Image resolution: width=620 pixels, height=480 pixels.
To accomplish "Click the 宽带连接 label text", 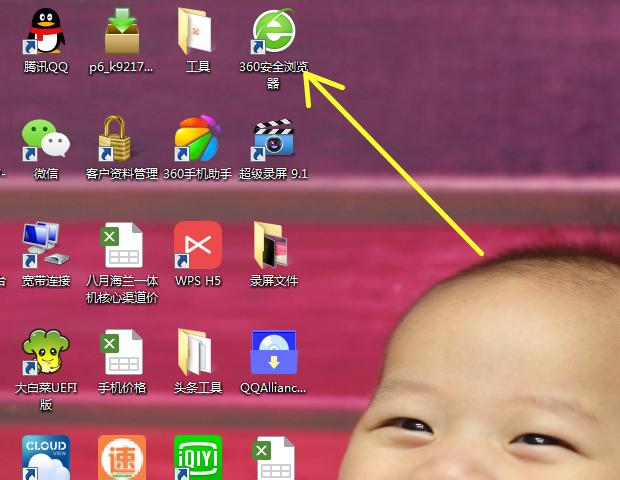I will coord(46,280).
